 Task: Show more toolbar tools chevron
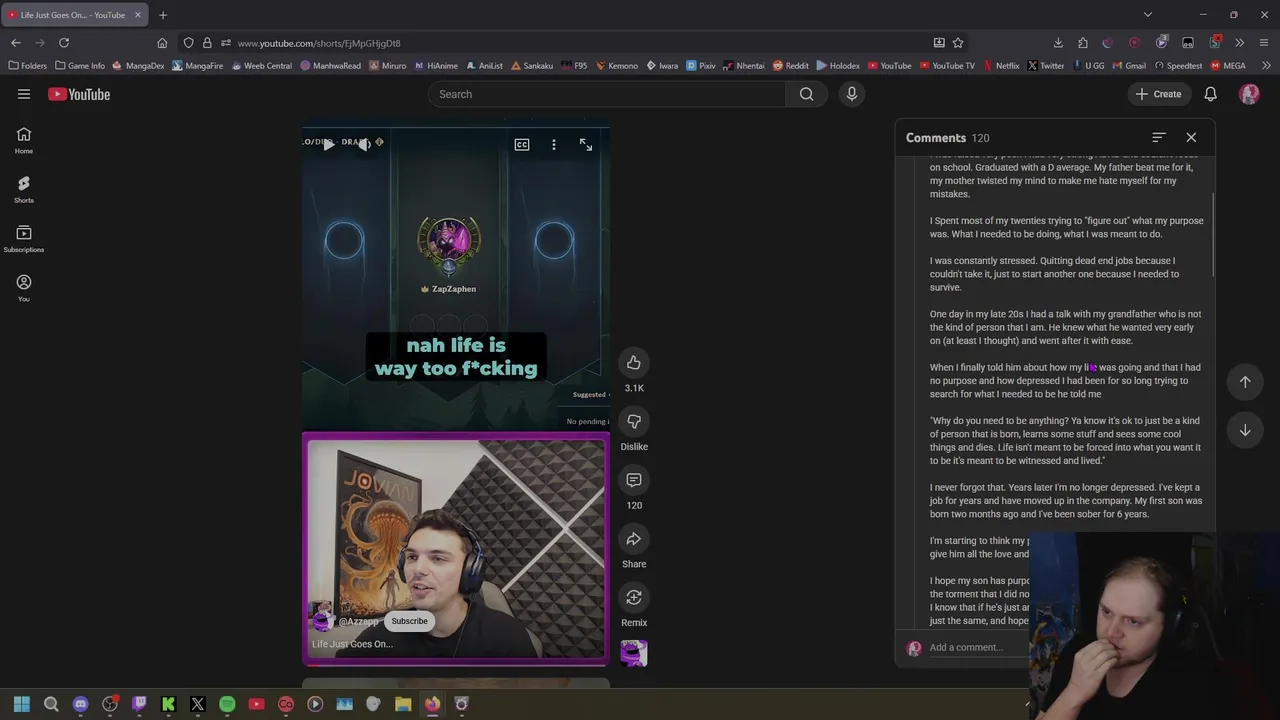[x=1239, y=43]
